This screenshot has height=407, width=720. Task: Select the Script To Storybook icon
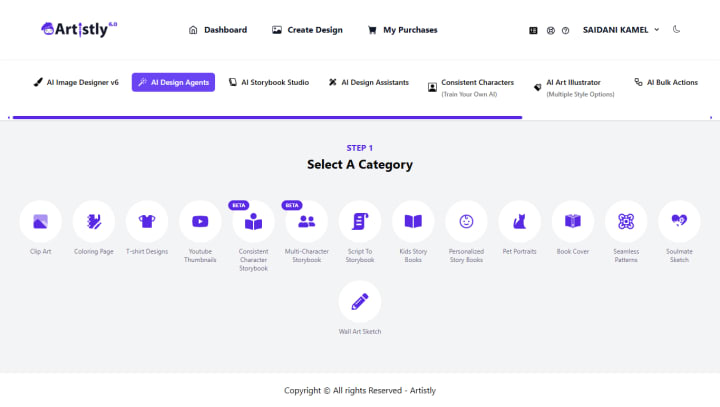click(x=360, y=221)
